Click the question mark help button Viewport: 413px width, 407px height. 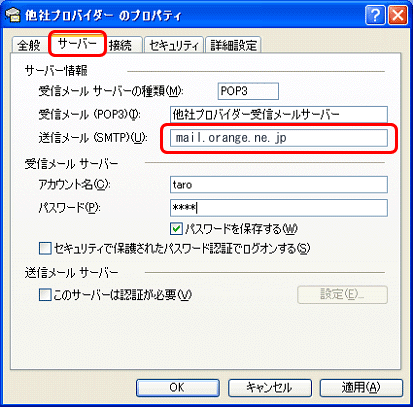click(x=375, y=15)
